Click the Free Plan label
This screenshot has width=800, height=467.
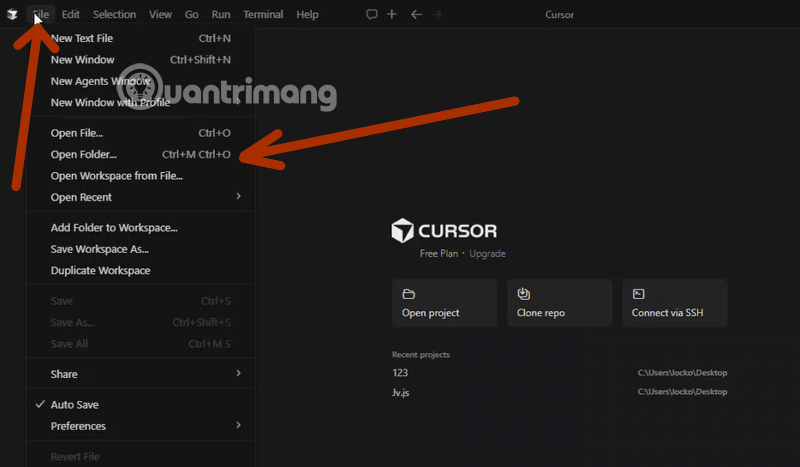[x=439, y=254]
